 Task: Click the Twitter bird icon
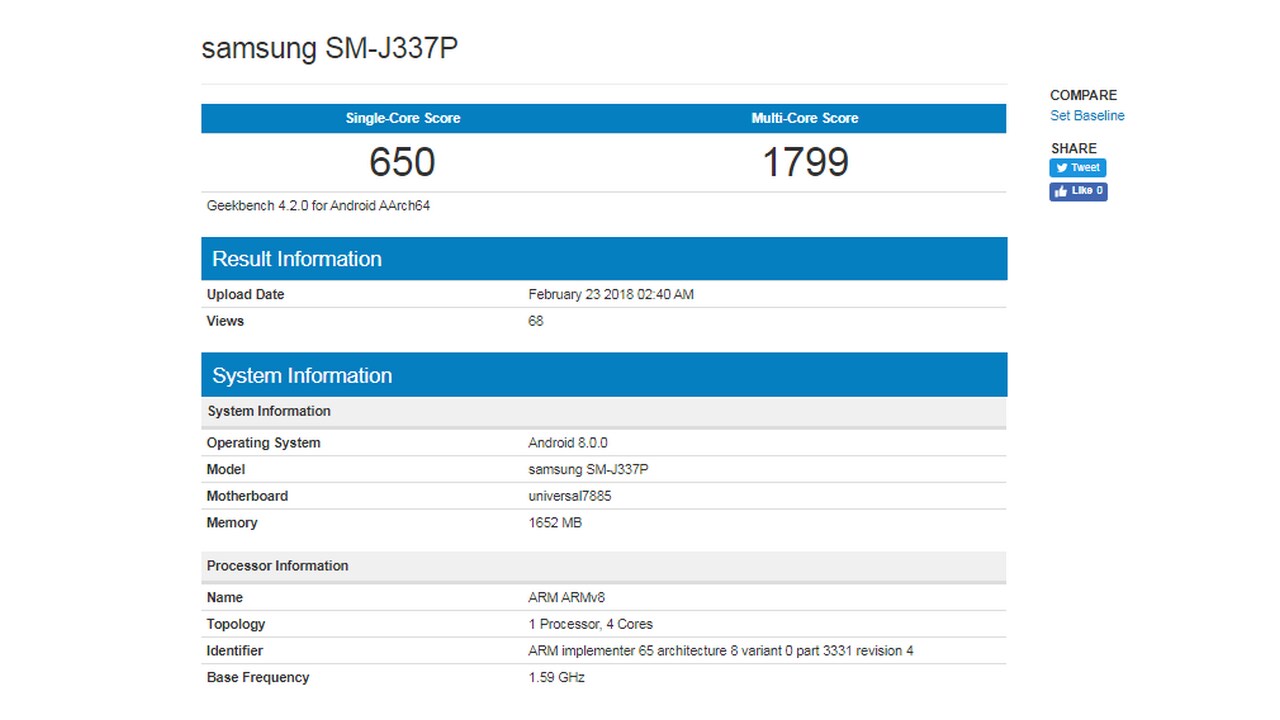tap(1061, 168)
